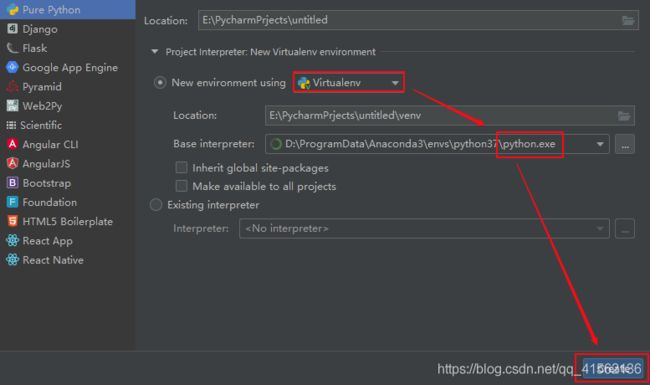Collapse the Project Interpreter section triangle
650x385 pixels.
pyautogui.click(x=155, y=52)
